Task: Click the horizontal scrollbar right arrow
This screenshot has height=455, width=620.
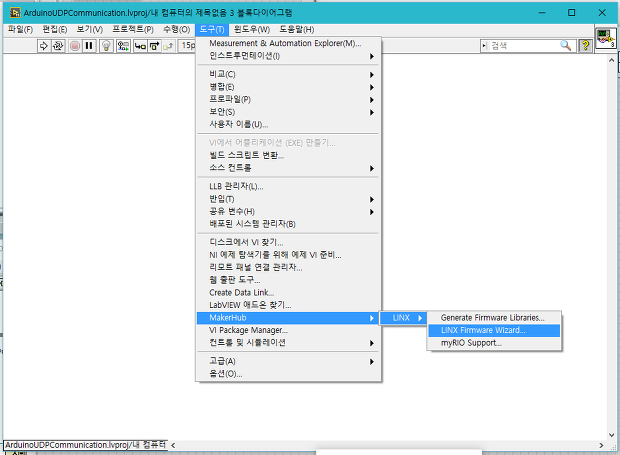Action: 601,445
